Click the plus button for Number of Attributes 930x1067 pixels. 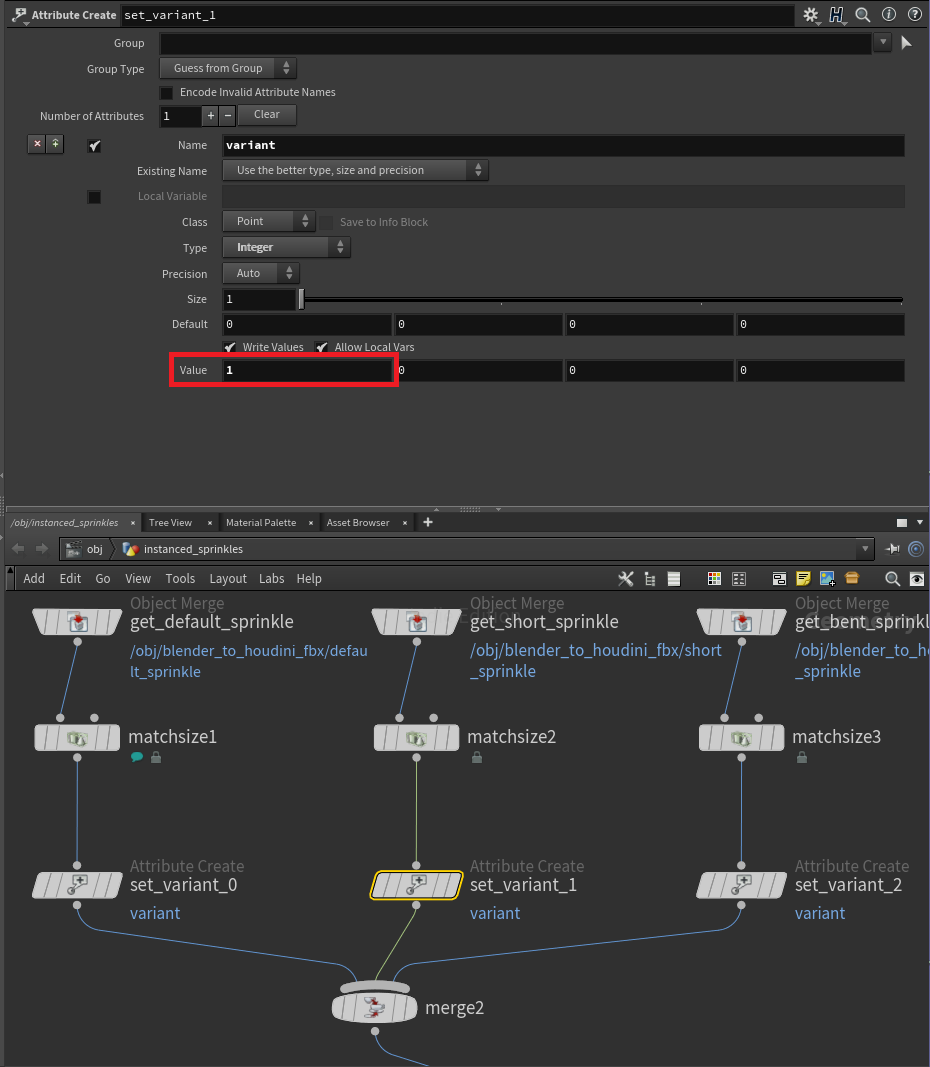[210, 116]
